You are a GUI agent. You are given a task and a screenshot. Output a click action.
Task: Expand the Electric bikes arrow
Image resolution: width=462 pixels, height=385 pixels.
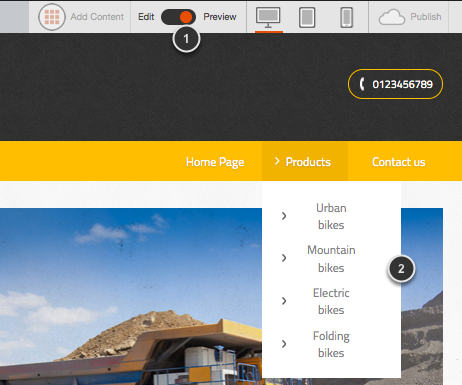pyautogui.click(x=284, y=301)
